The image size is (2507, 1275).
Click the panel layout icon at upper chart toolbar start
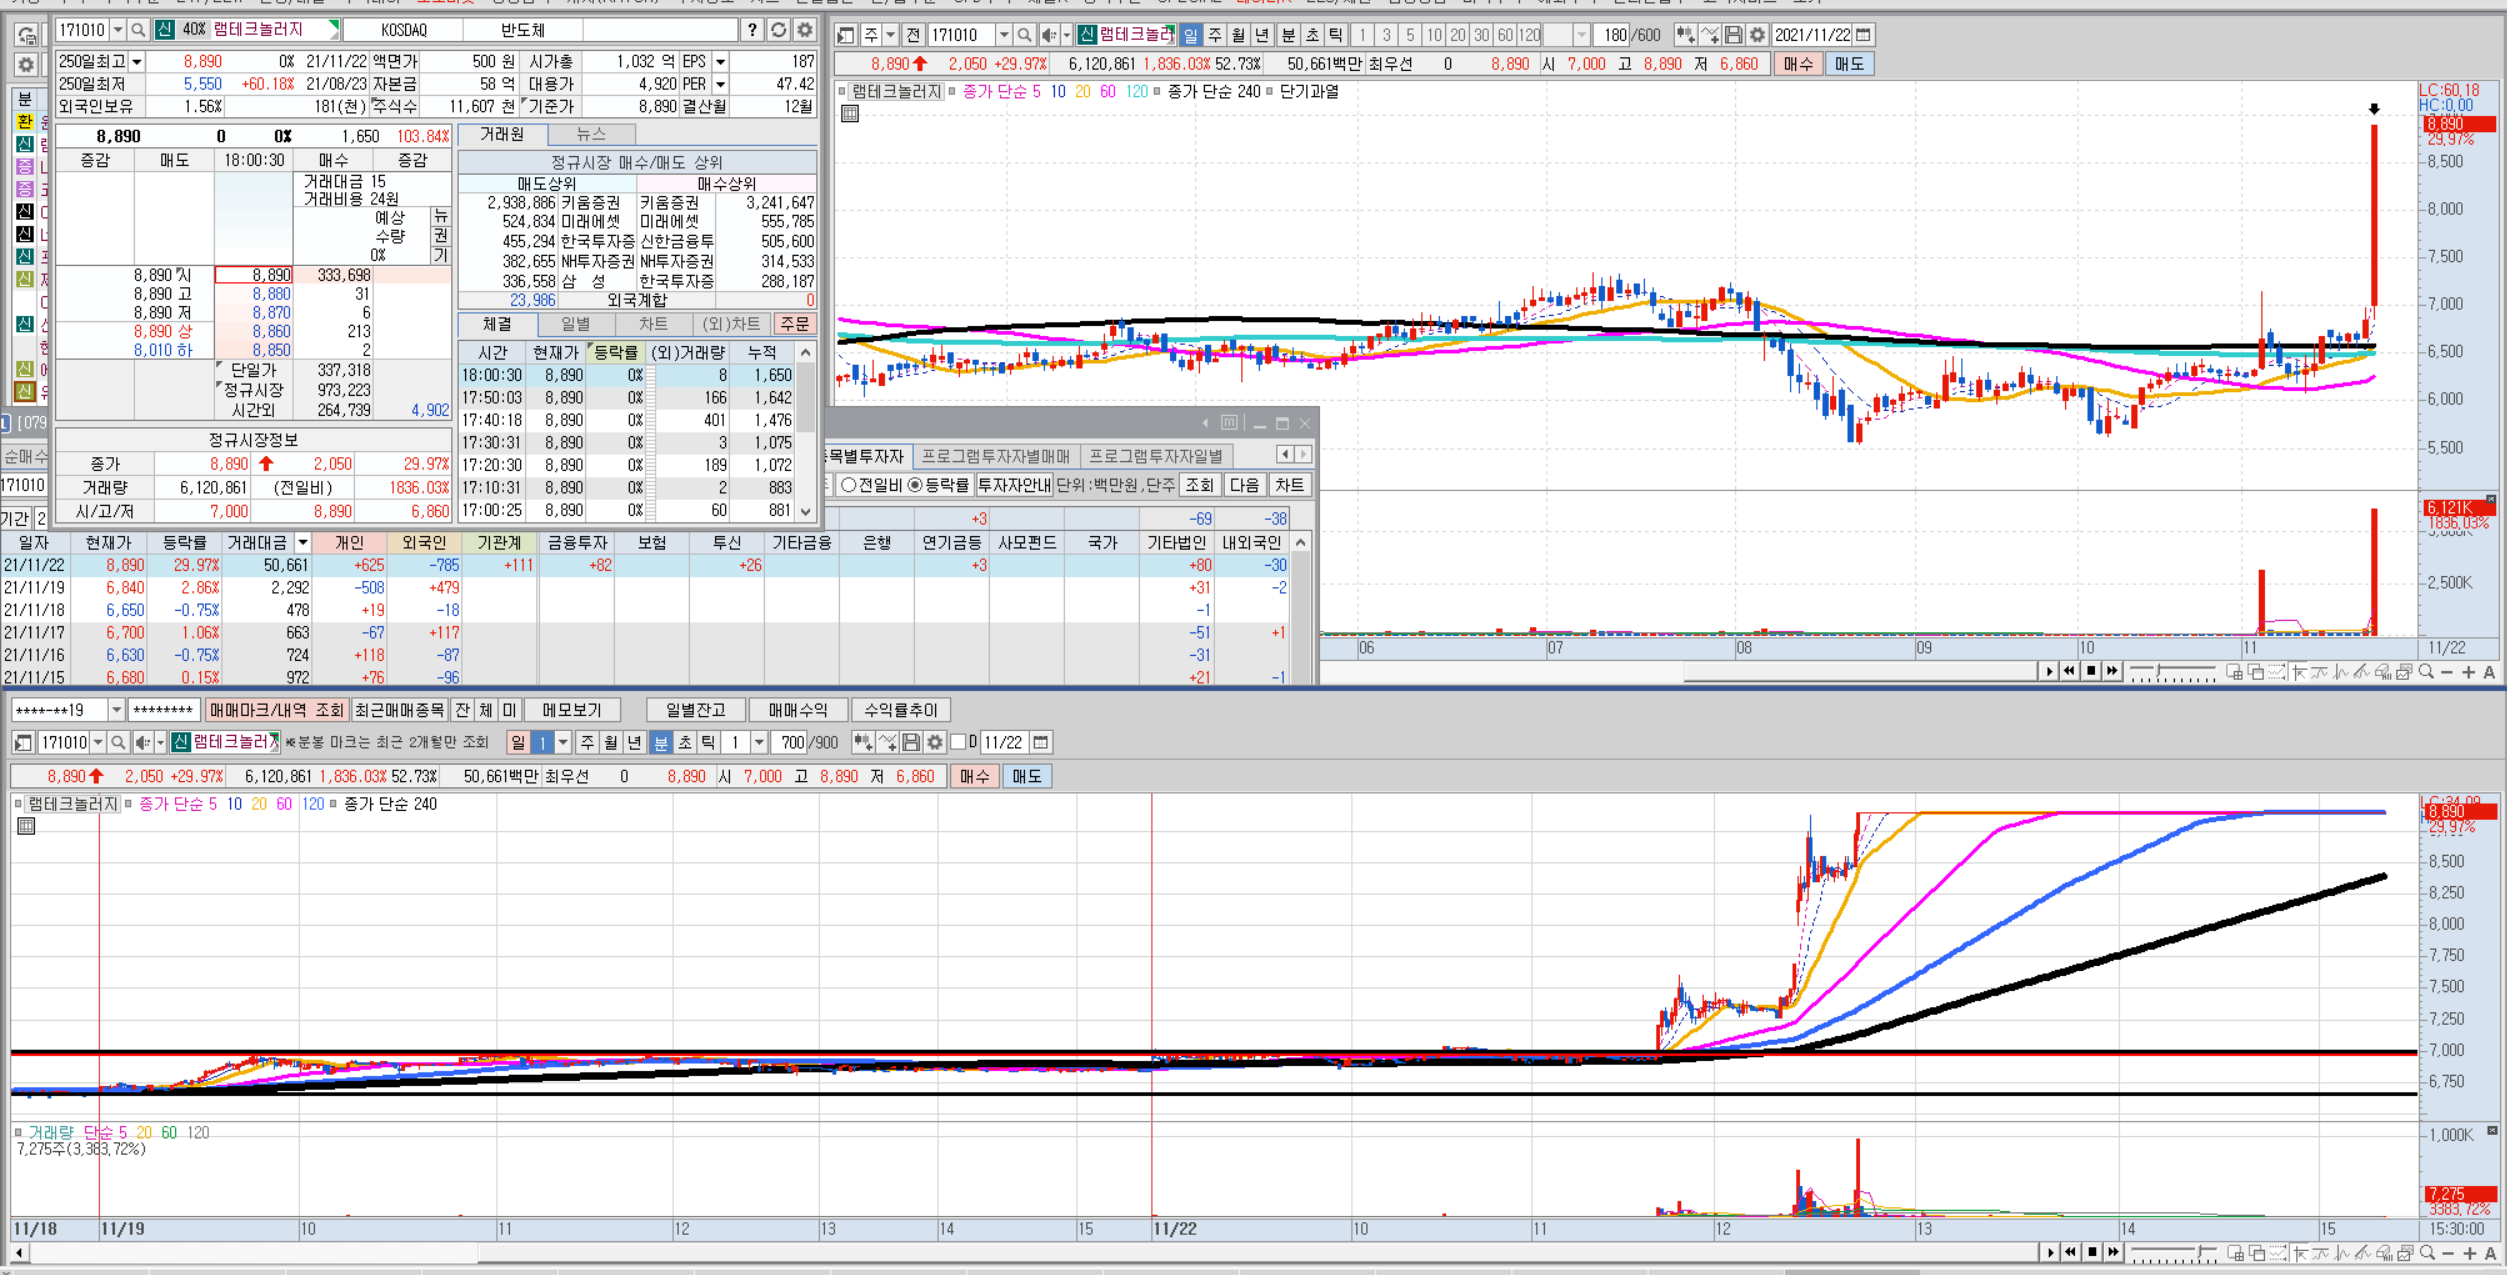[846, 35]
